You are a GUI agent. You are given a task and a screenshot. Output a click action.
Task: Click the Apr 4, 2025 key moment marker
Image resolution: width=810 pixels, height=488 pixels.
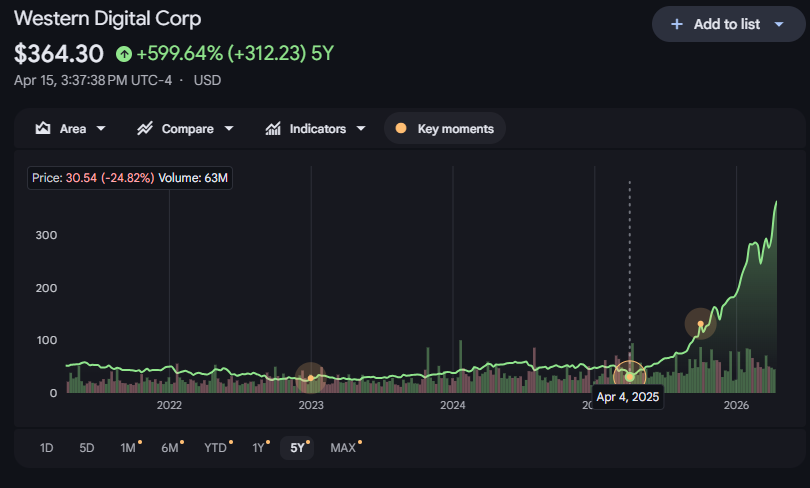[x=630, y=377]
